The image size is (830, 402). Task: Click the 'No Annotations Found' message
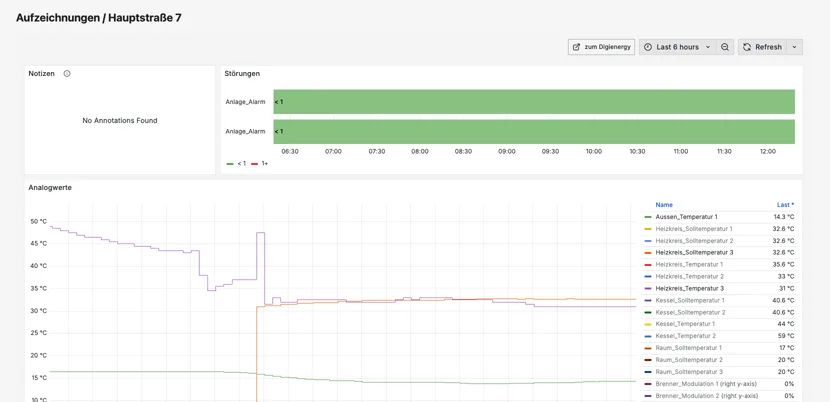point(120,121)
